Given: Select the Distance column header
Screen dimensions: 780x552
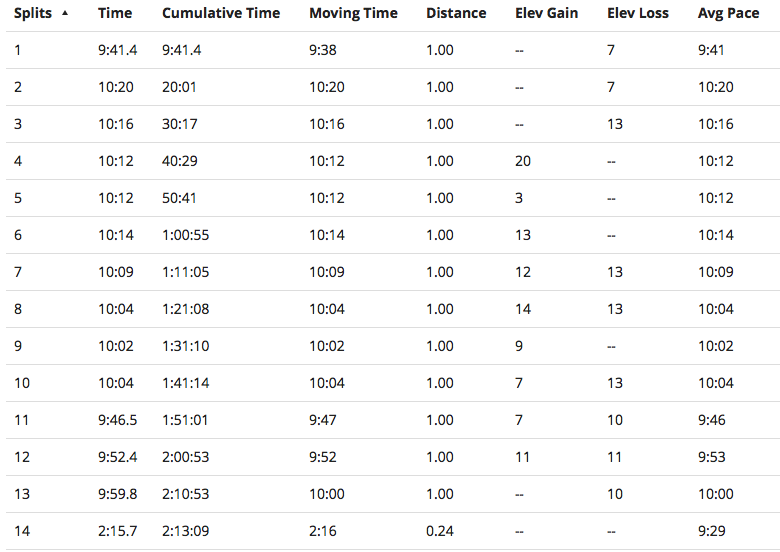Looking at the screenshot, I should point(456,14).
